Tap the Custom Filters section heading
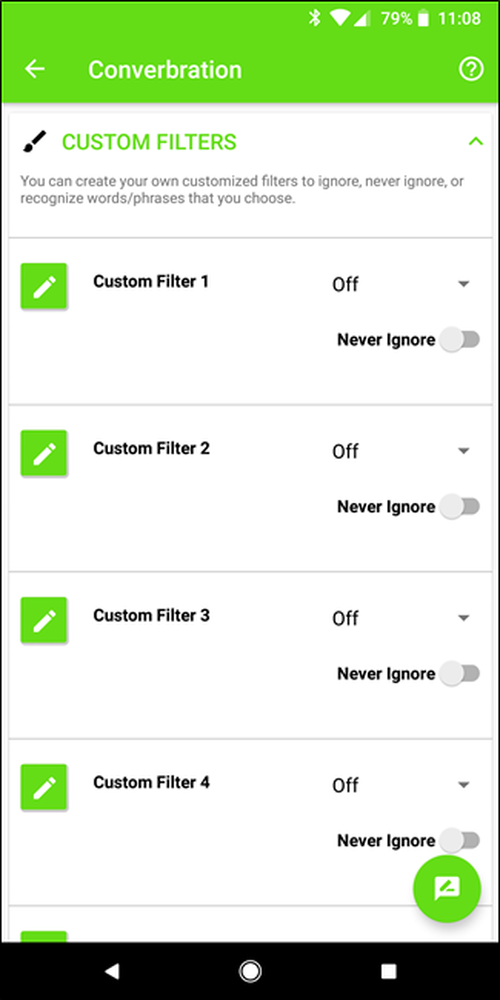 coord(149,142)
